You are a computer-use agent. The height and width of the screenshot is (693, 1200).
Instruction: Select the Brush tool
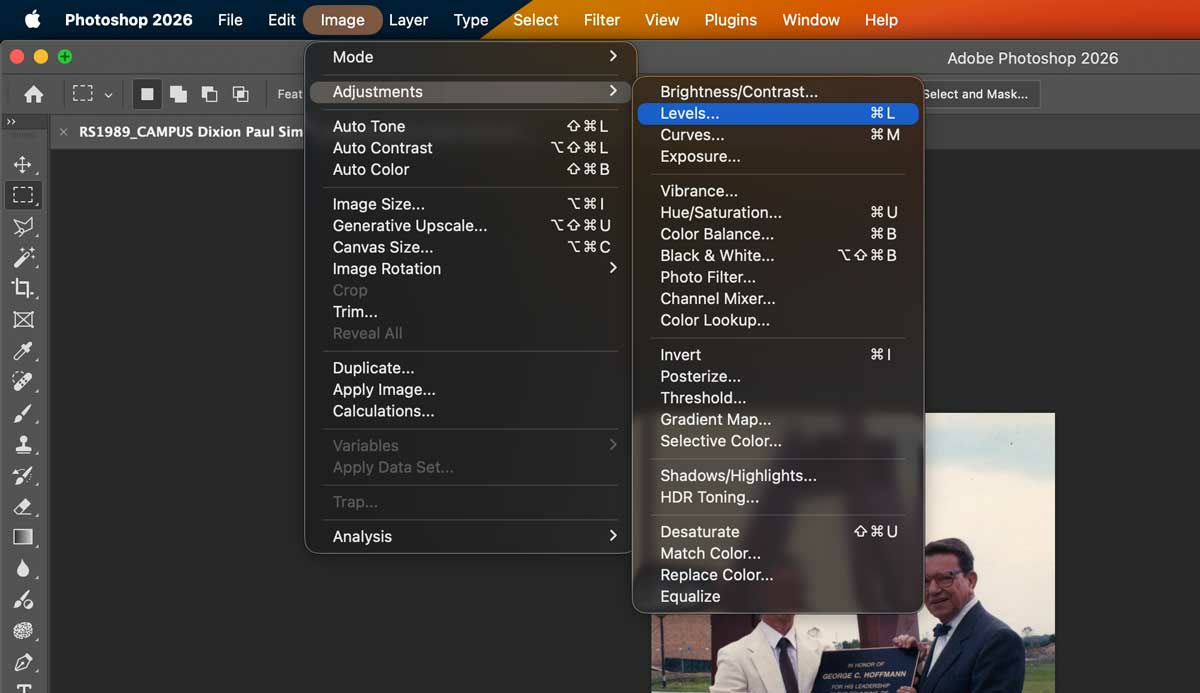(23, 413)
